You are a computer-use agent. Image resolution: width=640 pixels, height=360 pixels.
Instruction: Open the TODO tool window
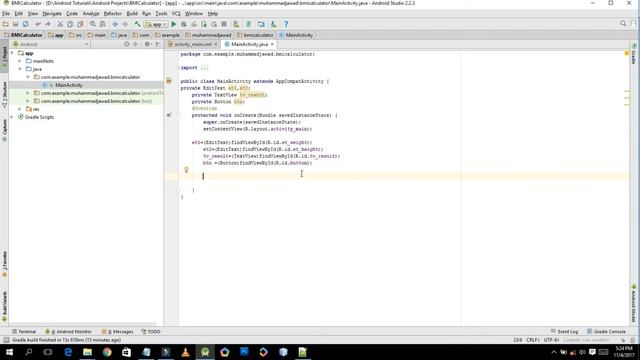[151, 331]
